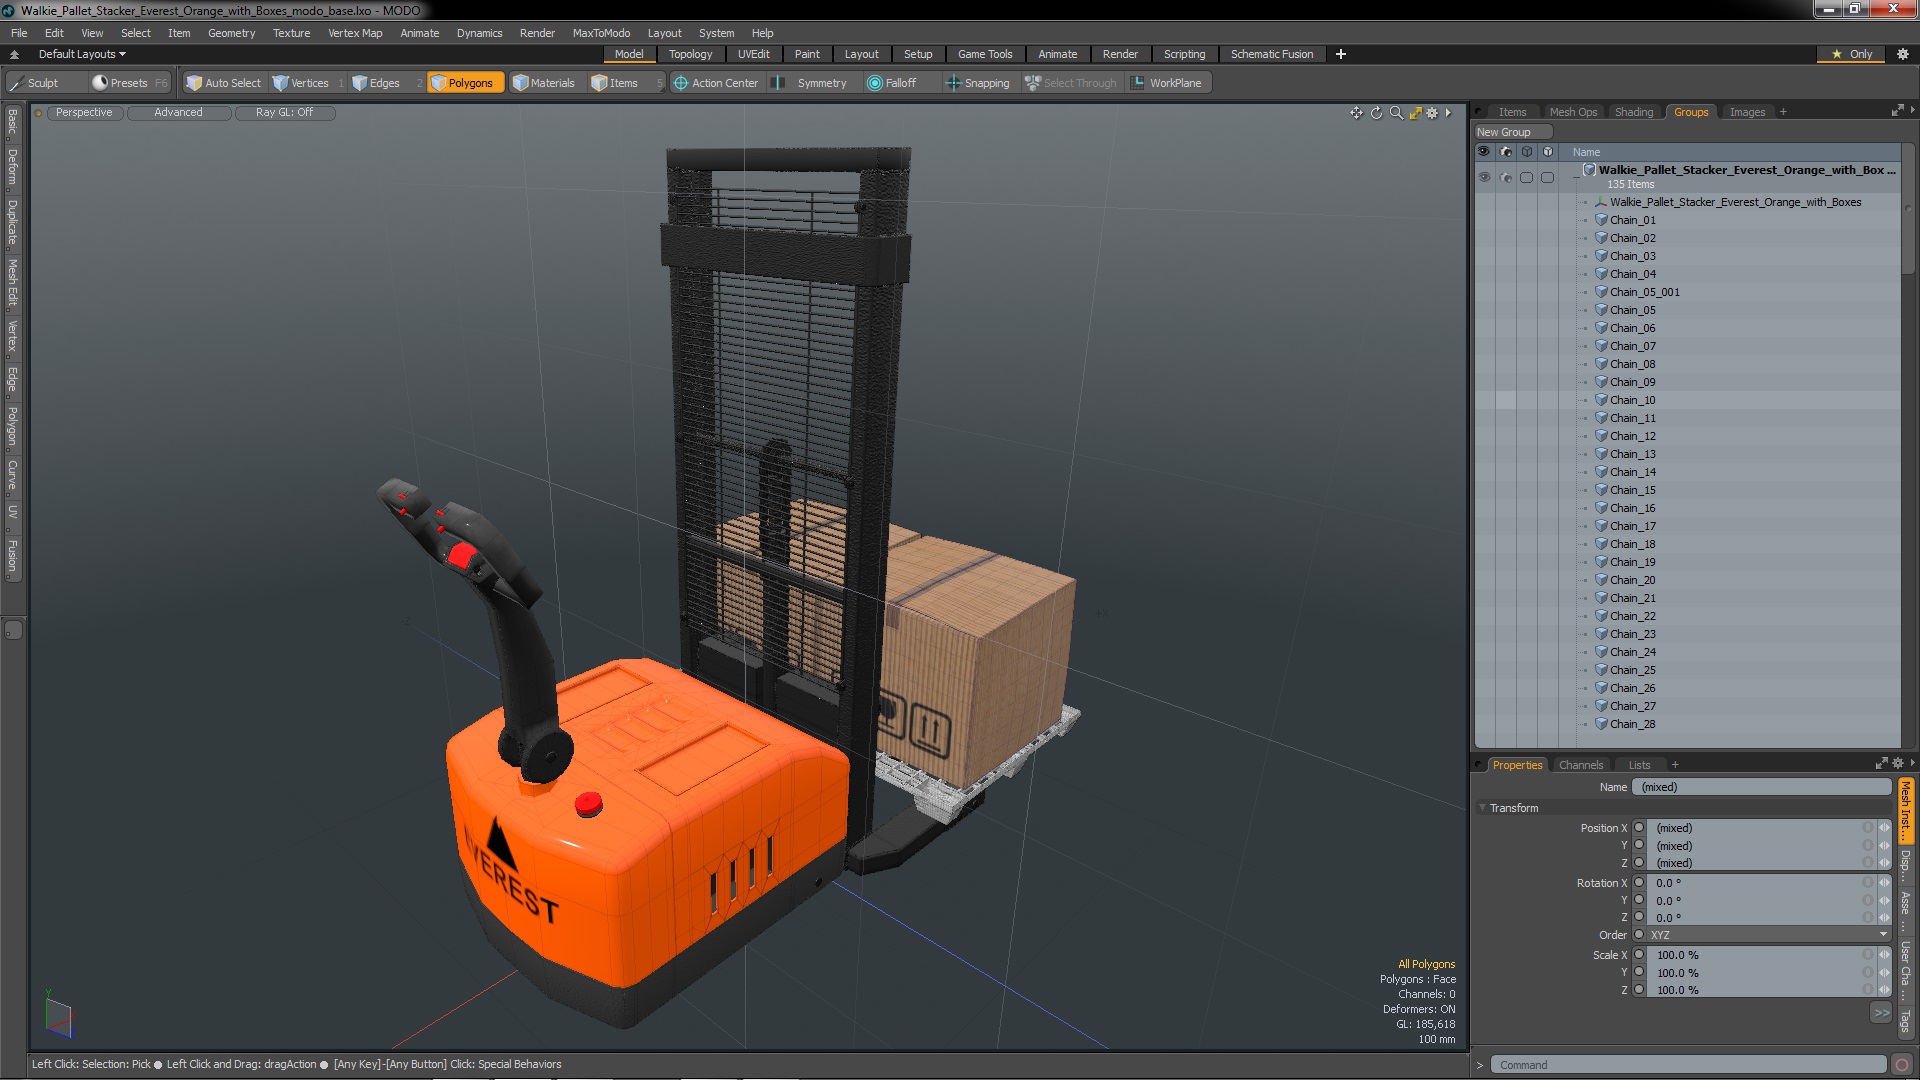Toggle Rotation X keyframe circle
This screenshot has height=1080, width=1920.
1639,883
